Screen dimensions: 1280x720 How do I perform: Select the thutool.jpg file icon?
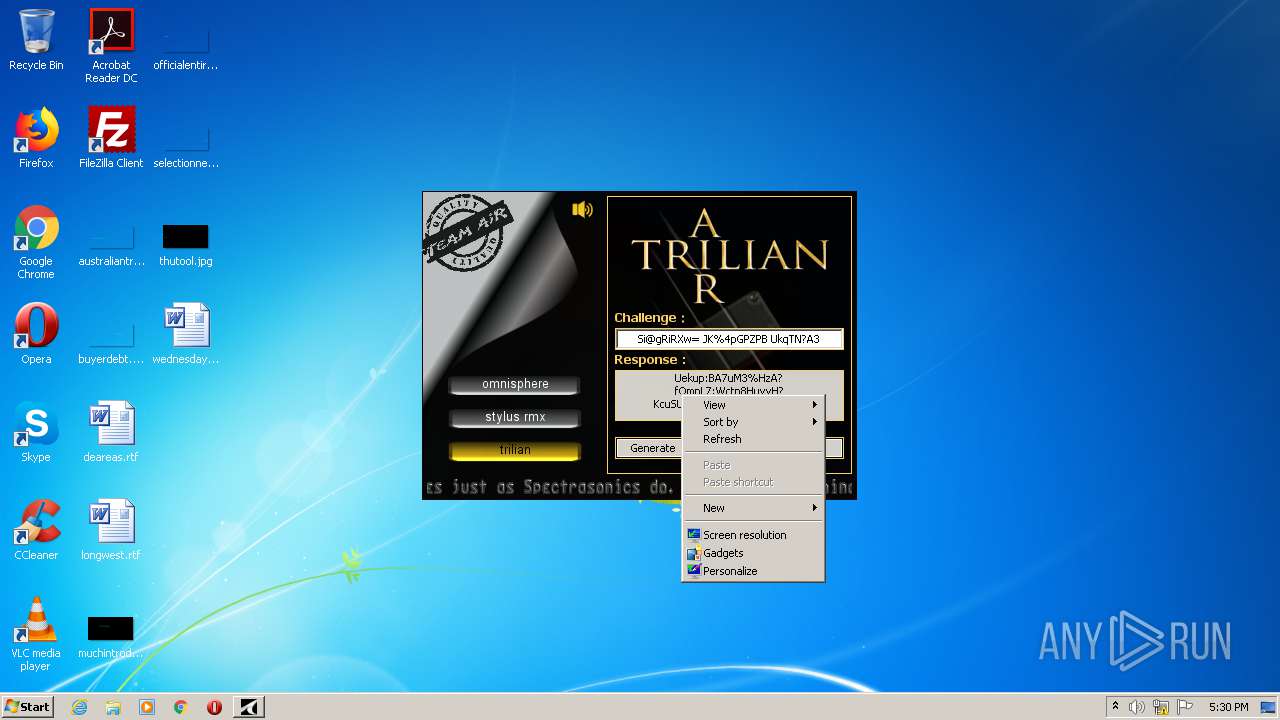coord(186,245)
